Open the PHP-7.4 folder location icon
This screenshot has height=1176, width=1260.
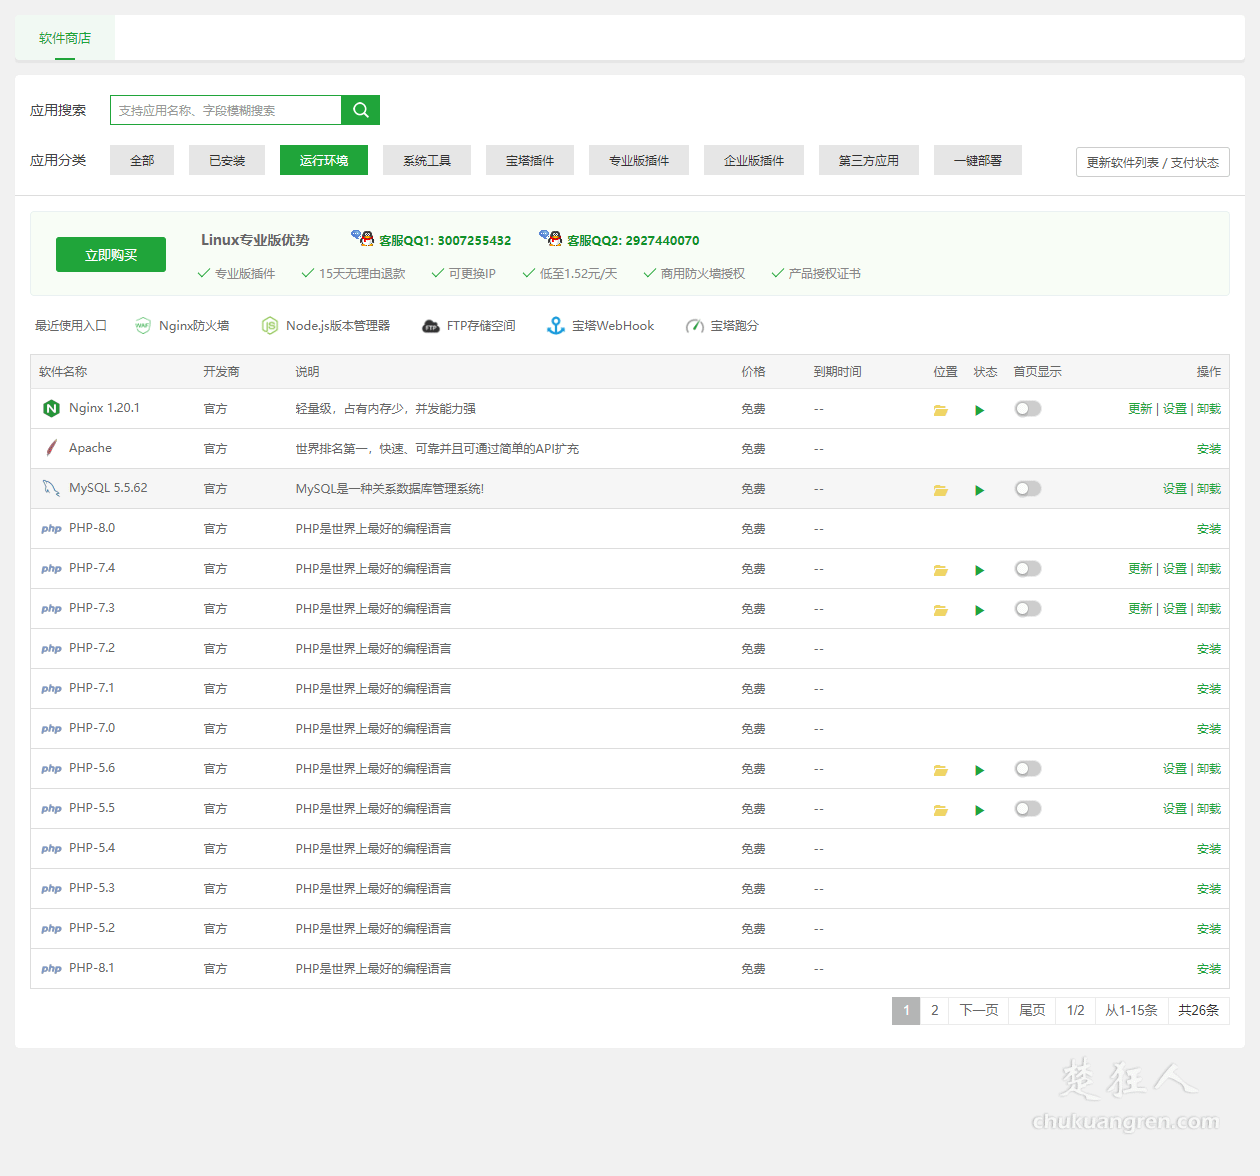coord(940,570)
